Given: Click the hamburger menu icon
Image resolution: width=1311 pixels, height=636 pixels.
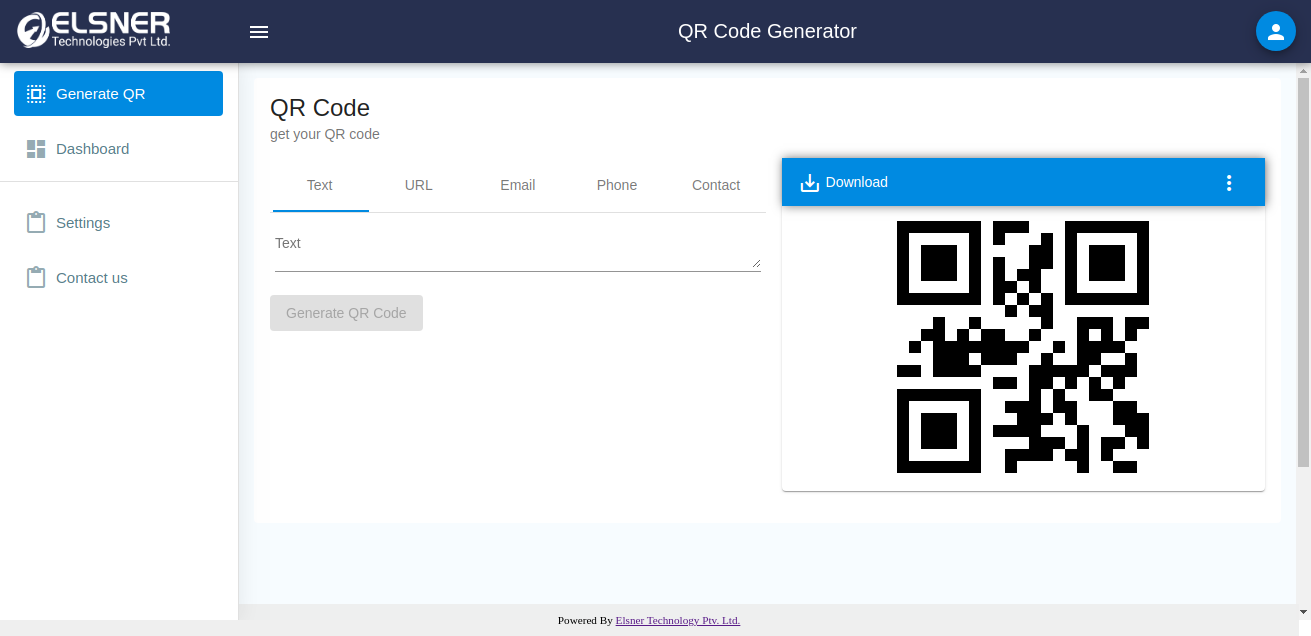Looking at the screenshot, I should [259, 32].
